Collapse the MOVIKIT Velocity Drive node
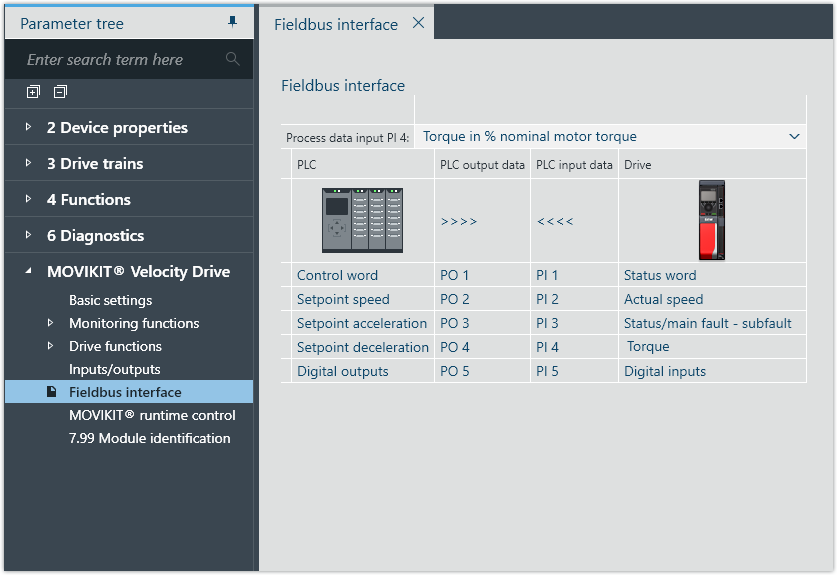Viewport: 837px width, 575px height. coord(28,272)
